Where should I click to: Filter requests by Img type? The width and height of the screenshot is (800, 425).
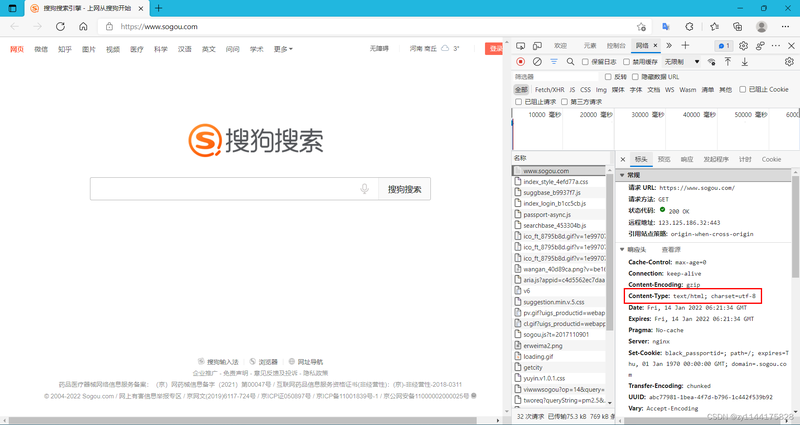(601, 89)
